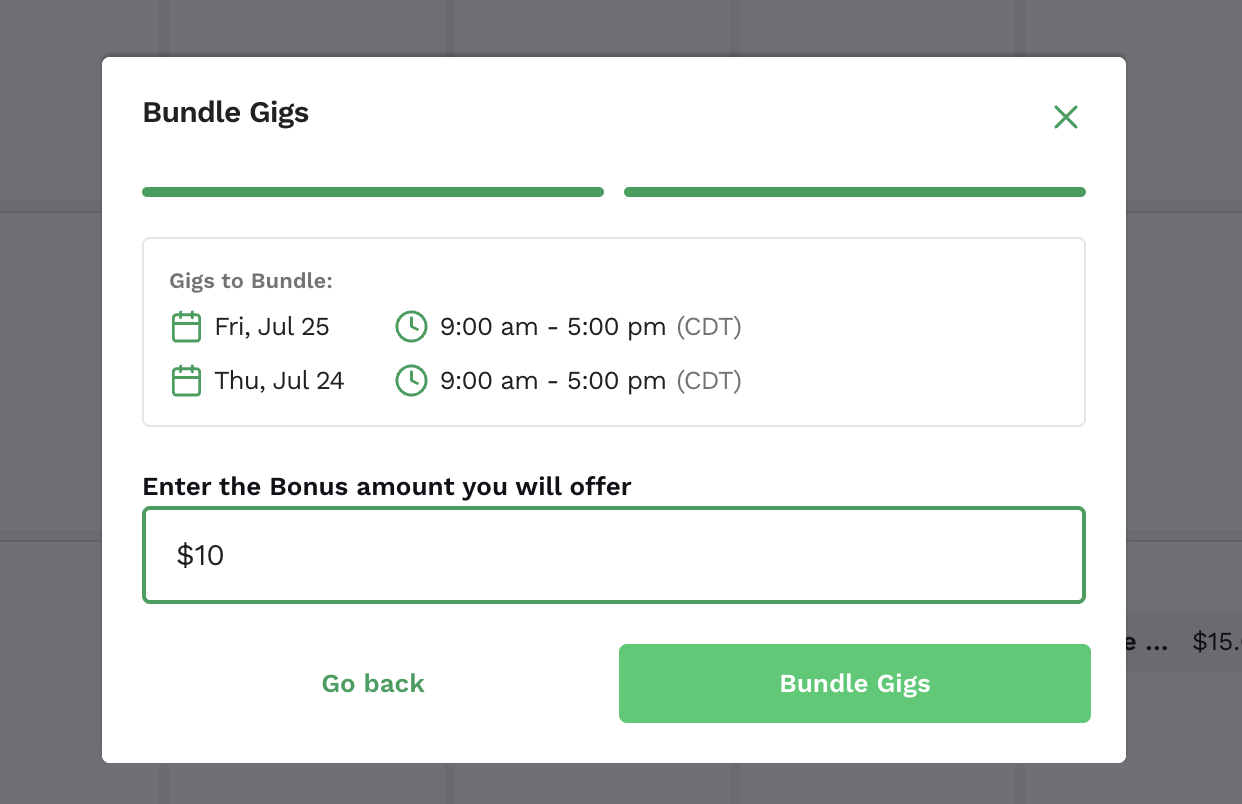This screenshot has height=804, width=1242.
Task: Go back to the previous step
Action: (373, 683)
